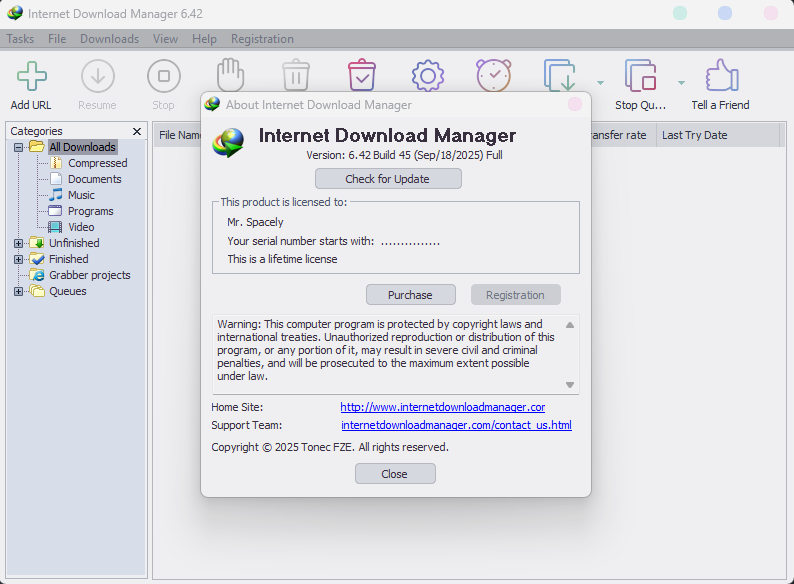This screenshot has width=794, height=584.
Task: Click the Video filmstrip category icon
Action: pyautogui.click(x=55, y=227)
